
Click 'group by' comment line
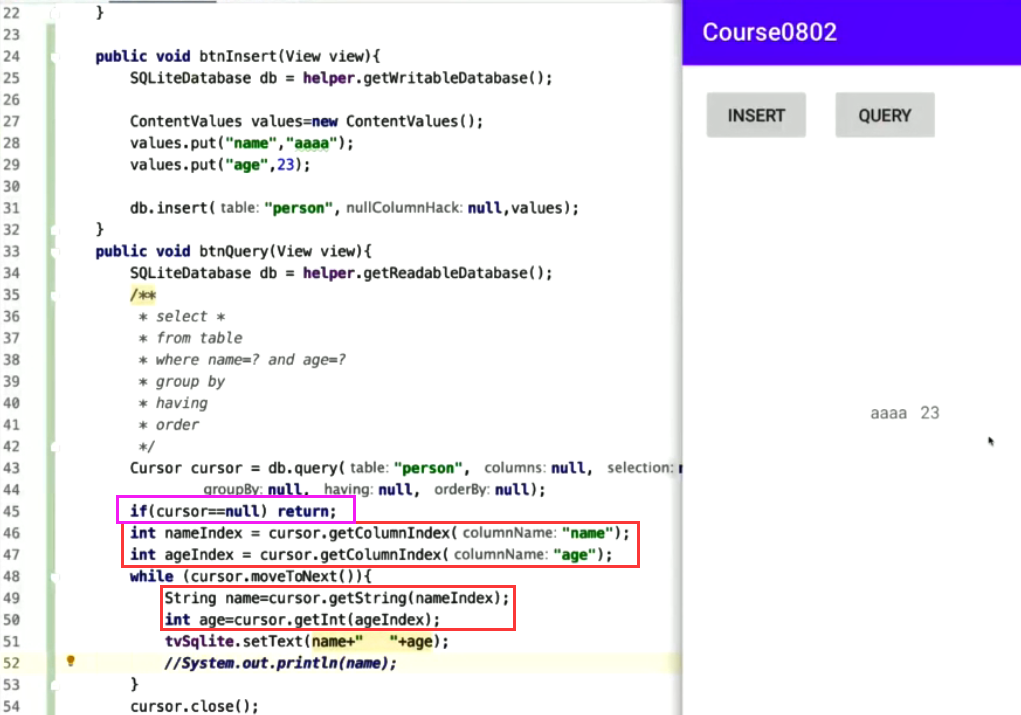click(190, 381)
